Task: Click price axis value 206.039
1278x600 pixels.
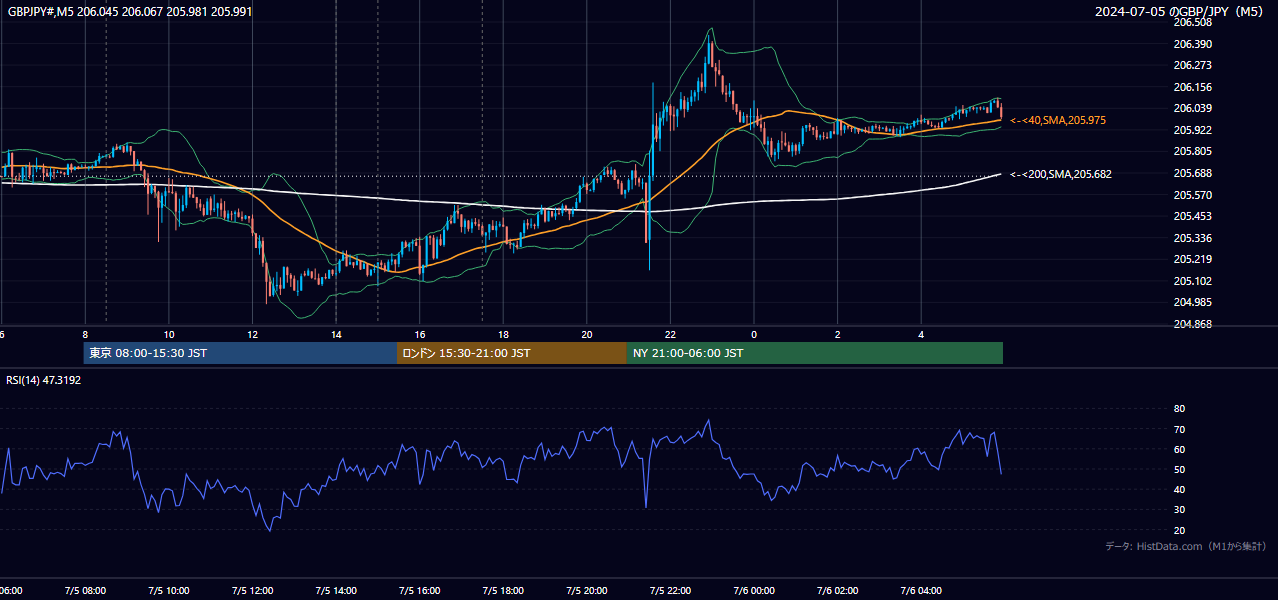Action: point(1192,108)
